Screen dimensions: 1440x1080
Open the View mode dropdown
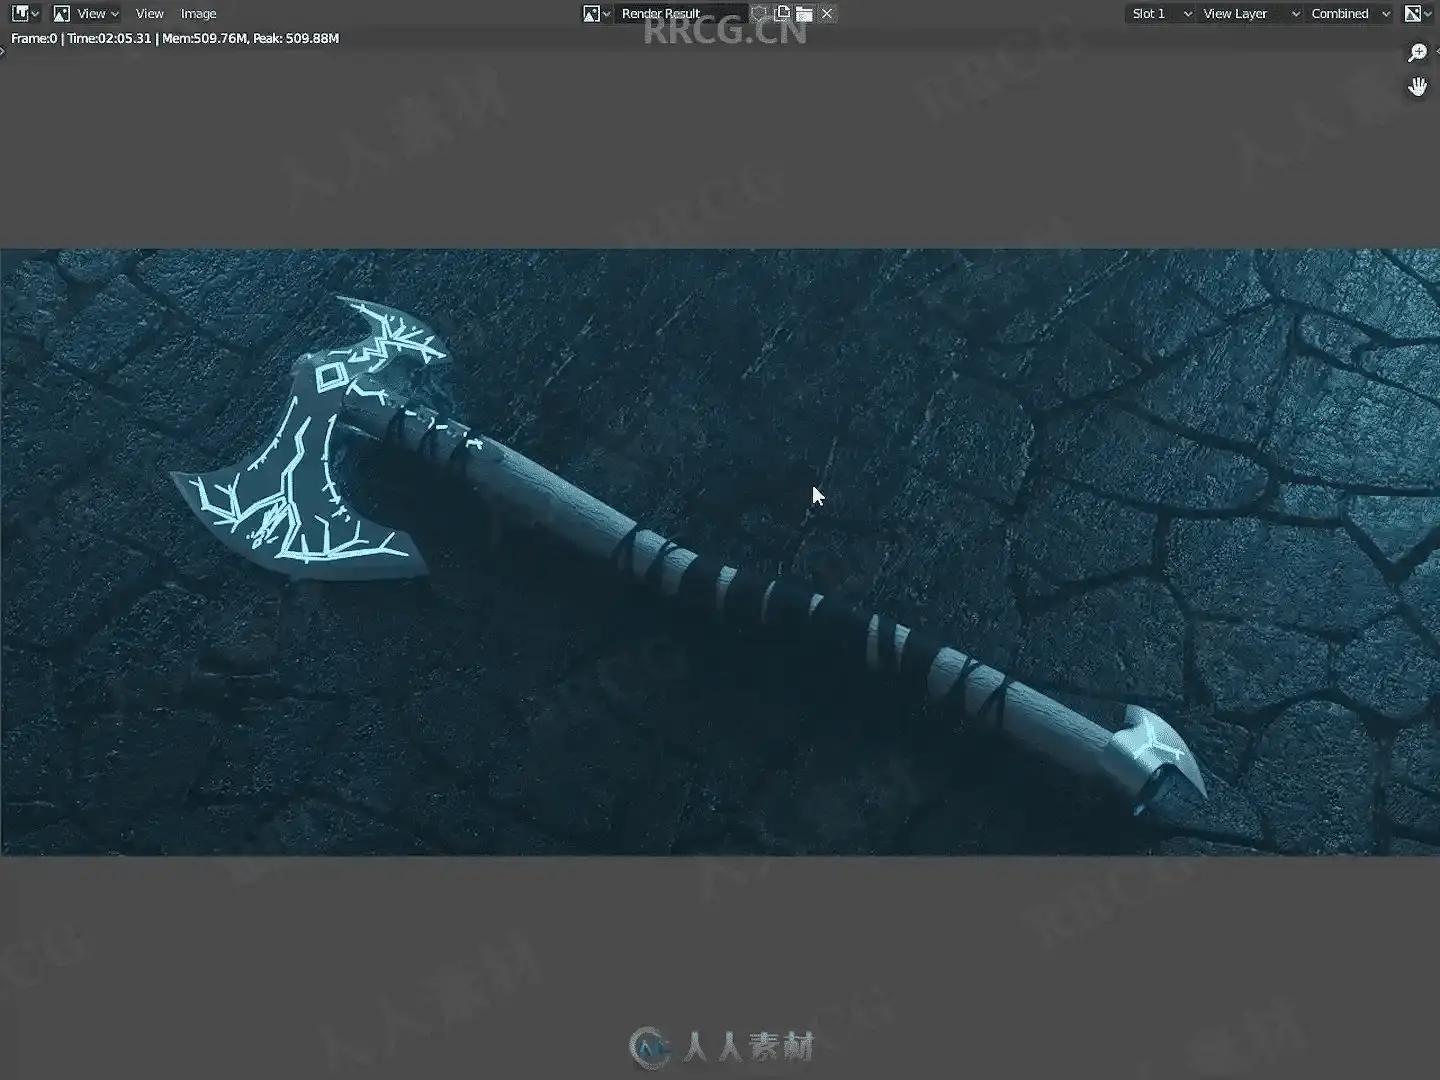pyautogui.click(x=86, y=14)
